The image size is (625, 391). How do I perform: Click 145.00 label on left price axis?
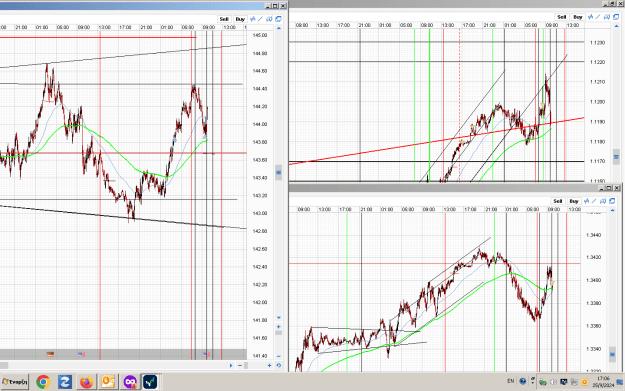tap(260, 35)
